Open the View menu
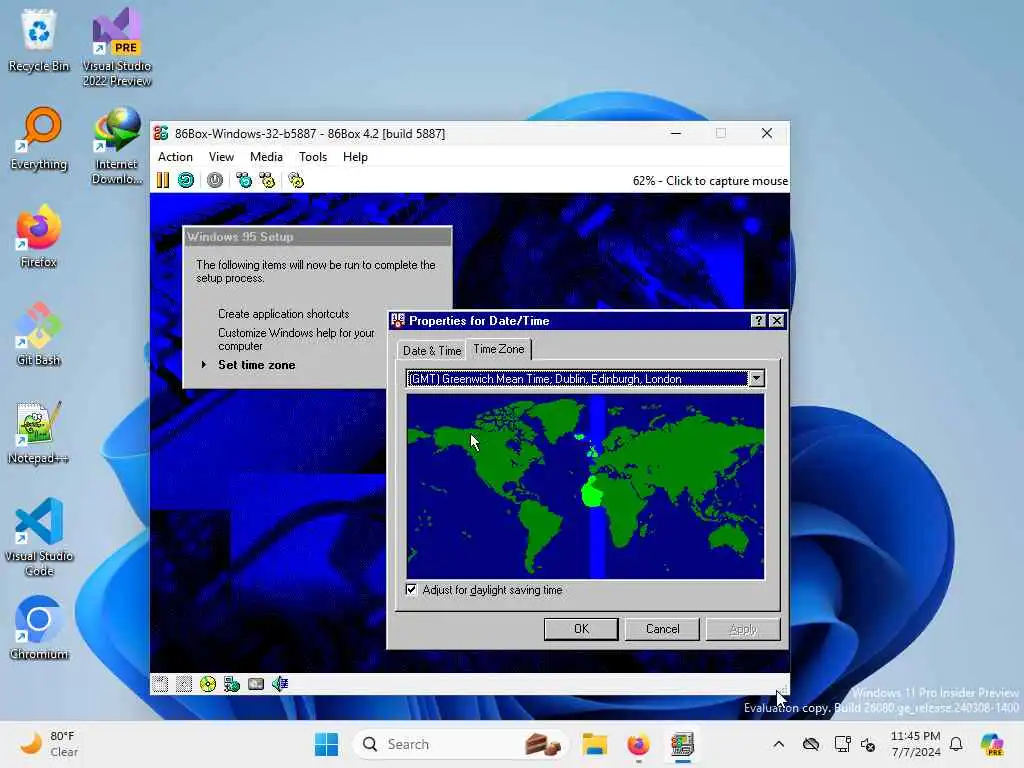The height and width of the screenshot is (768, 1024). tap(221, 157)
